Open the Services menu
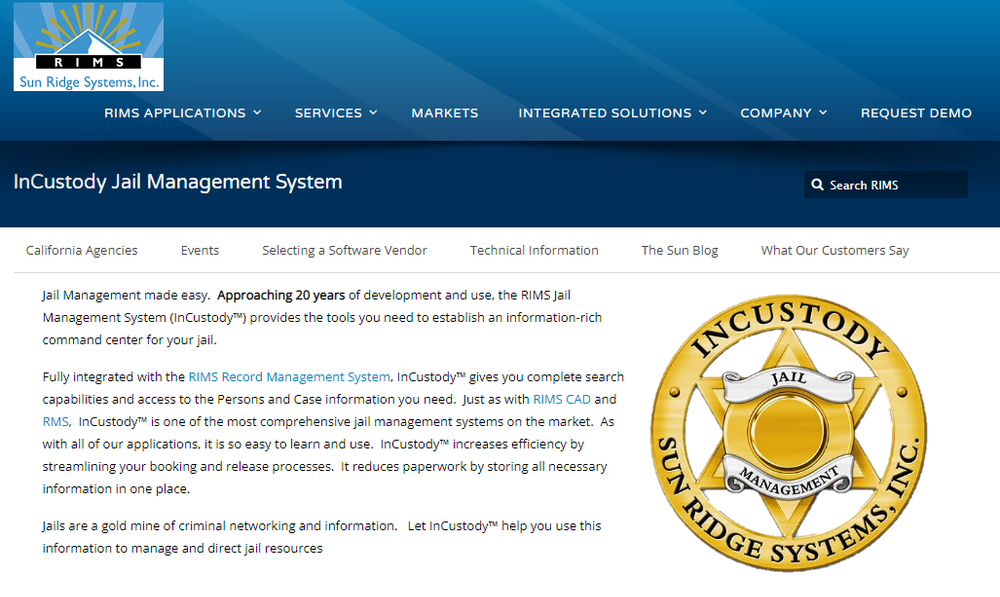The height and width of the screenshot is (597, 1000). pos(328,113)
